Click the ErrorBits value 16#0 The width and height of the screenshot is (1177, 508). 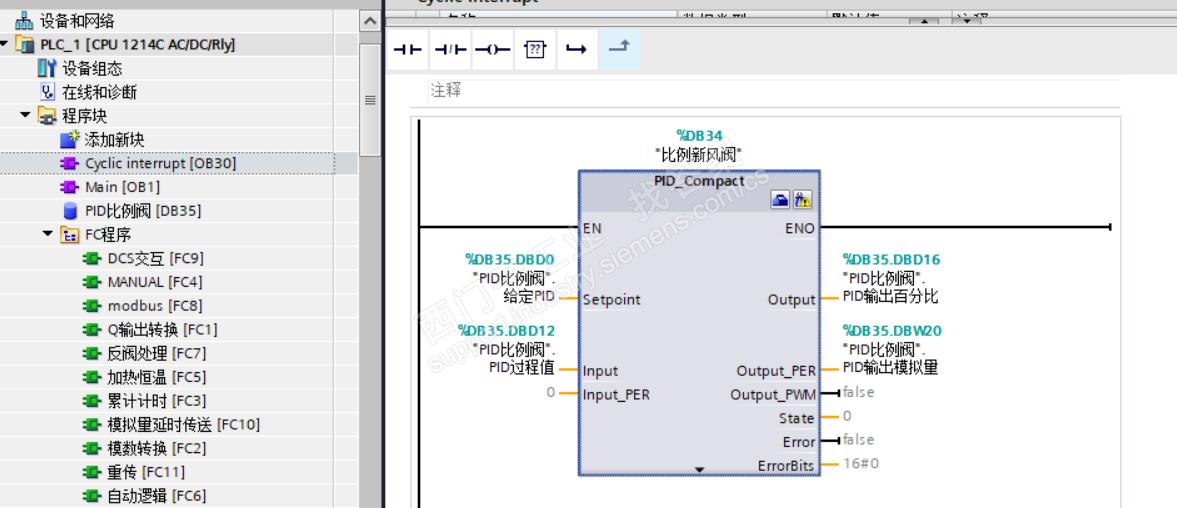pos(860,464)
